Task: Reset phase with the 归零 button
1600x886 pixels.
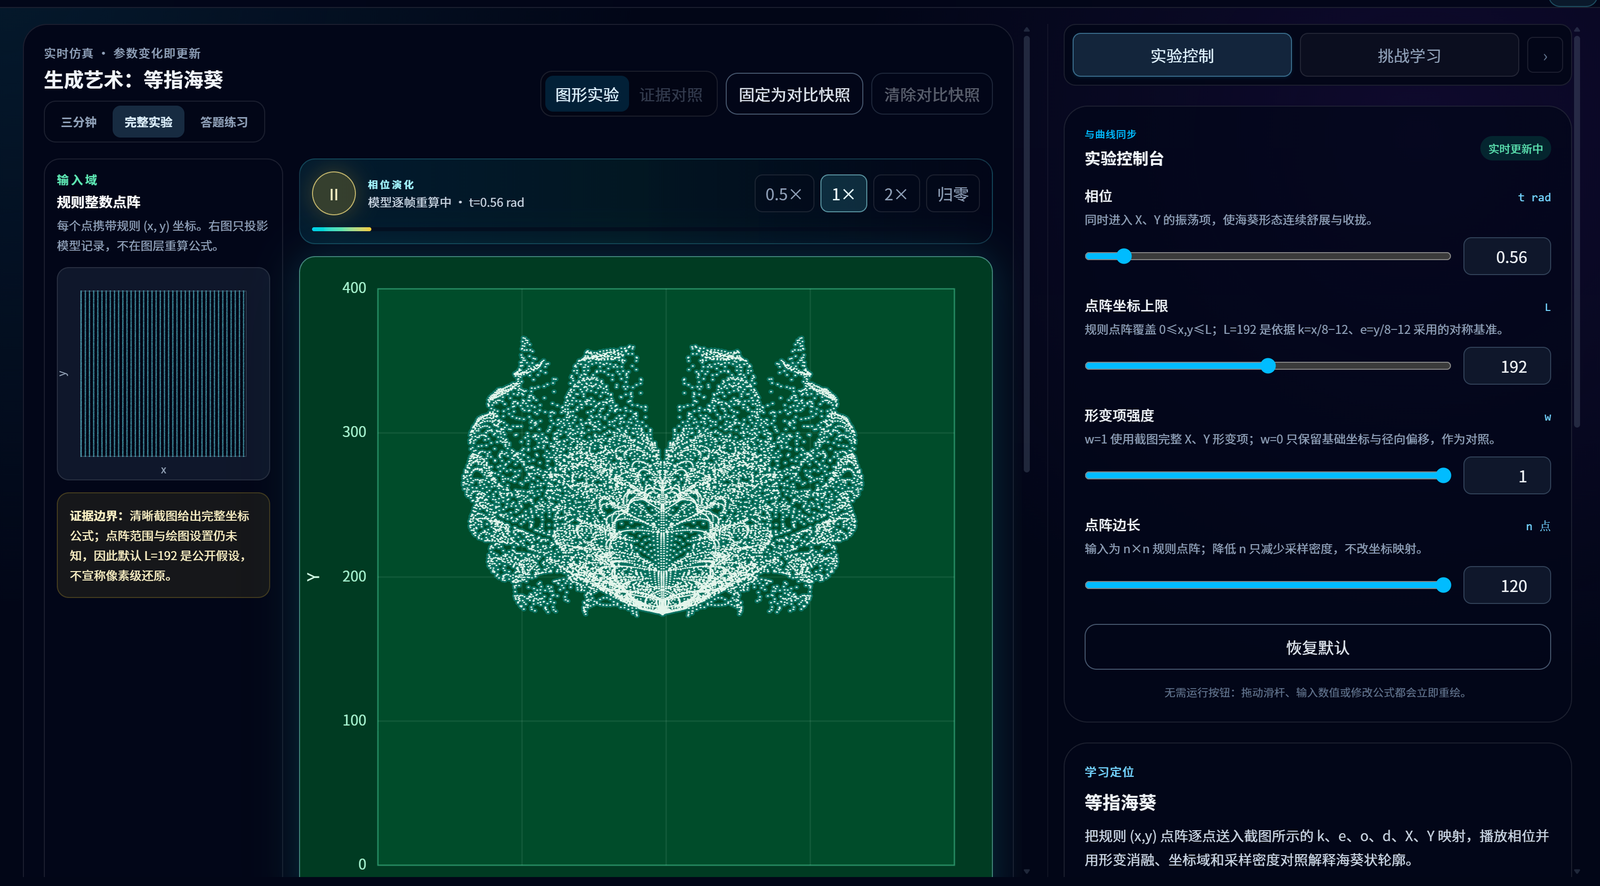Action: click(953, 194)
